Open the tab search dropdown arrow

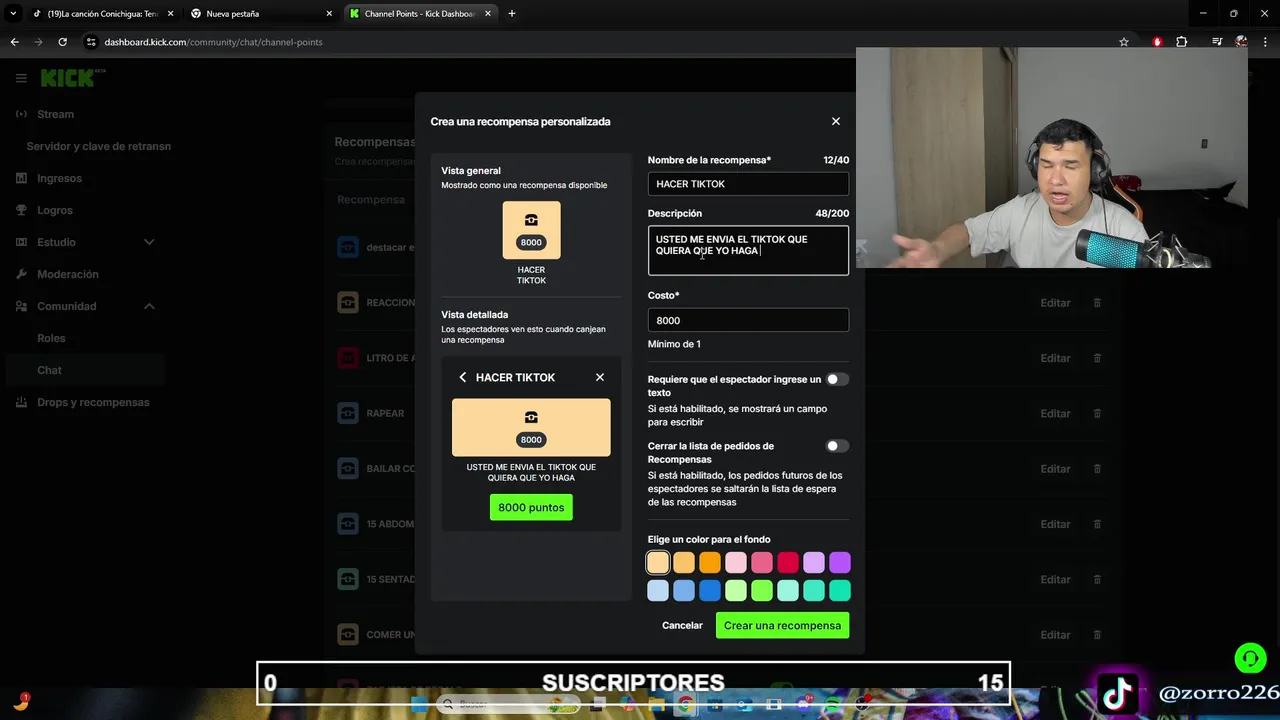click(x=13, y=14)
